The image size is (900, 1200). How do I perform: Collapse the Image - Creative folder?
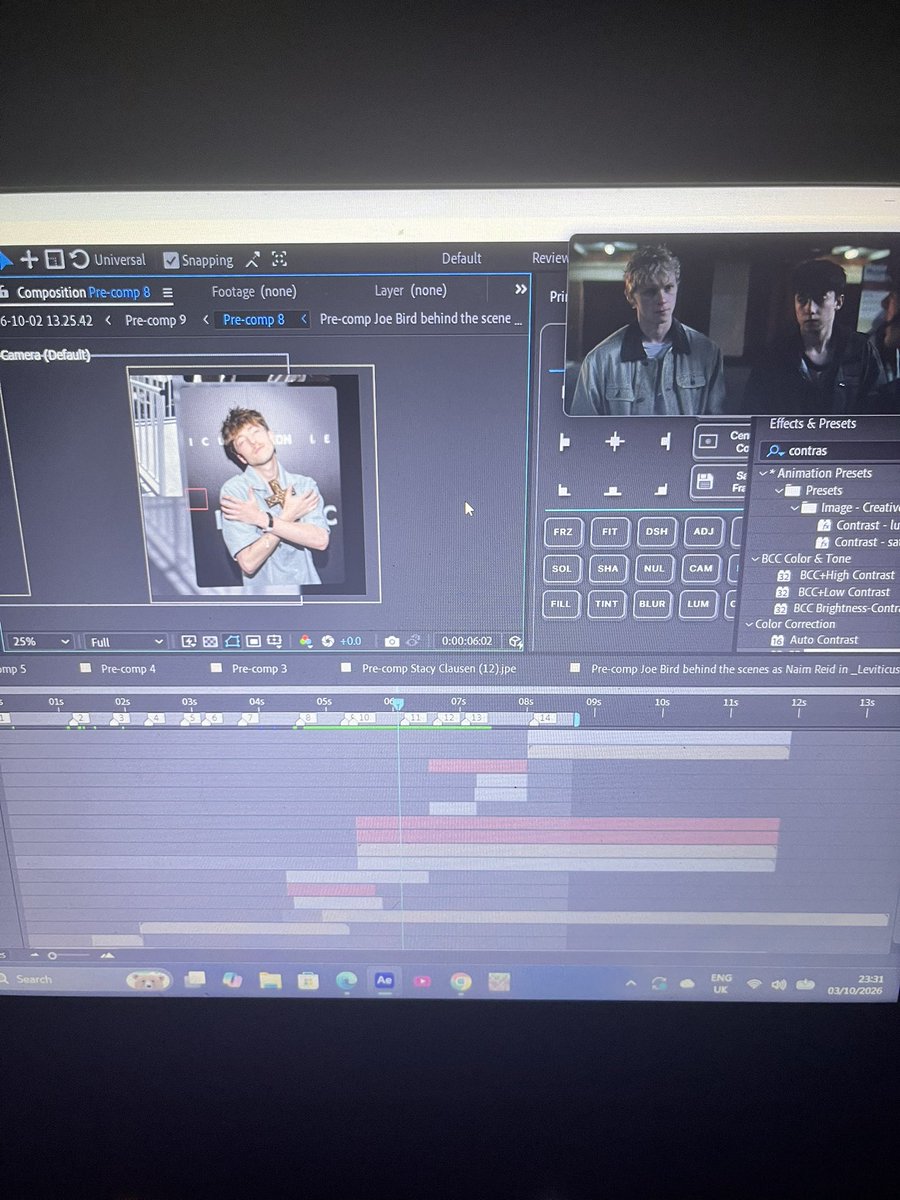click(x=795, y=508)
